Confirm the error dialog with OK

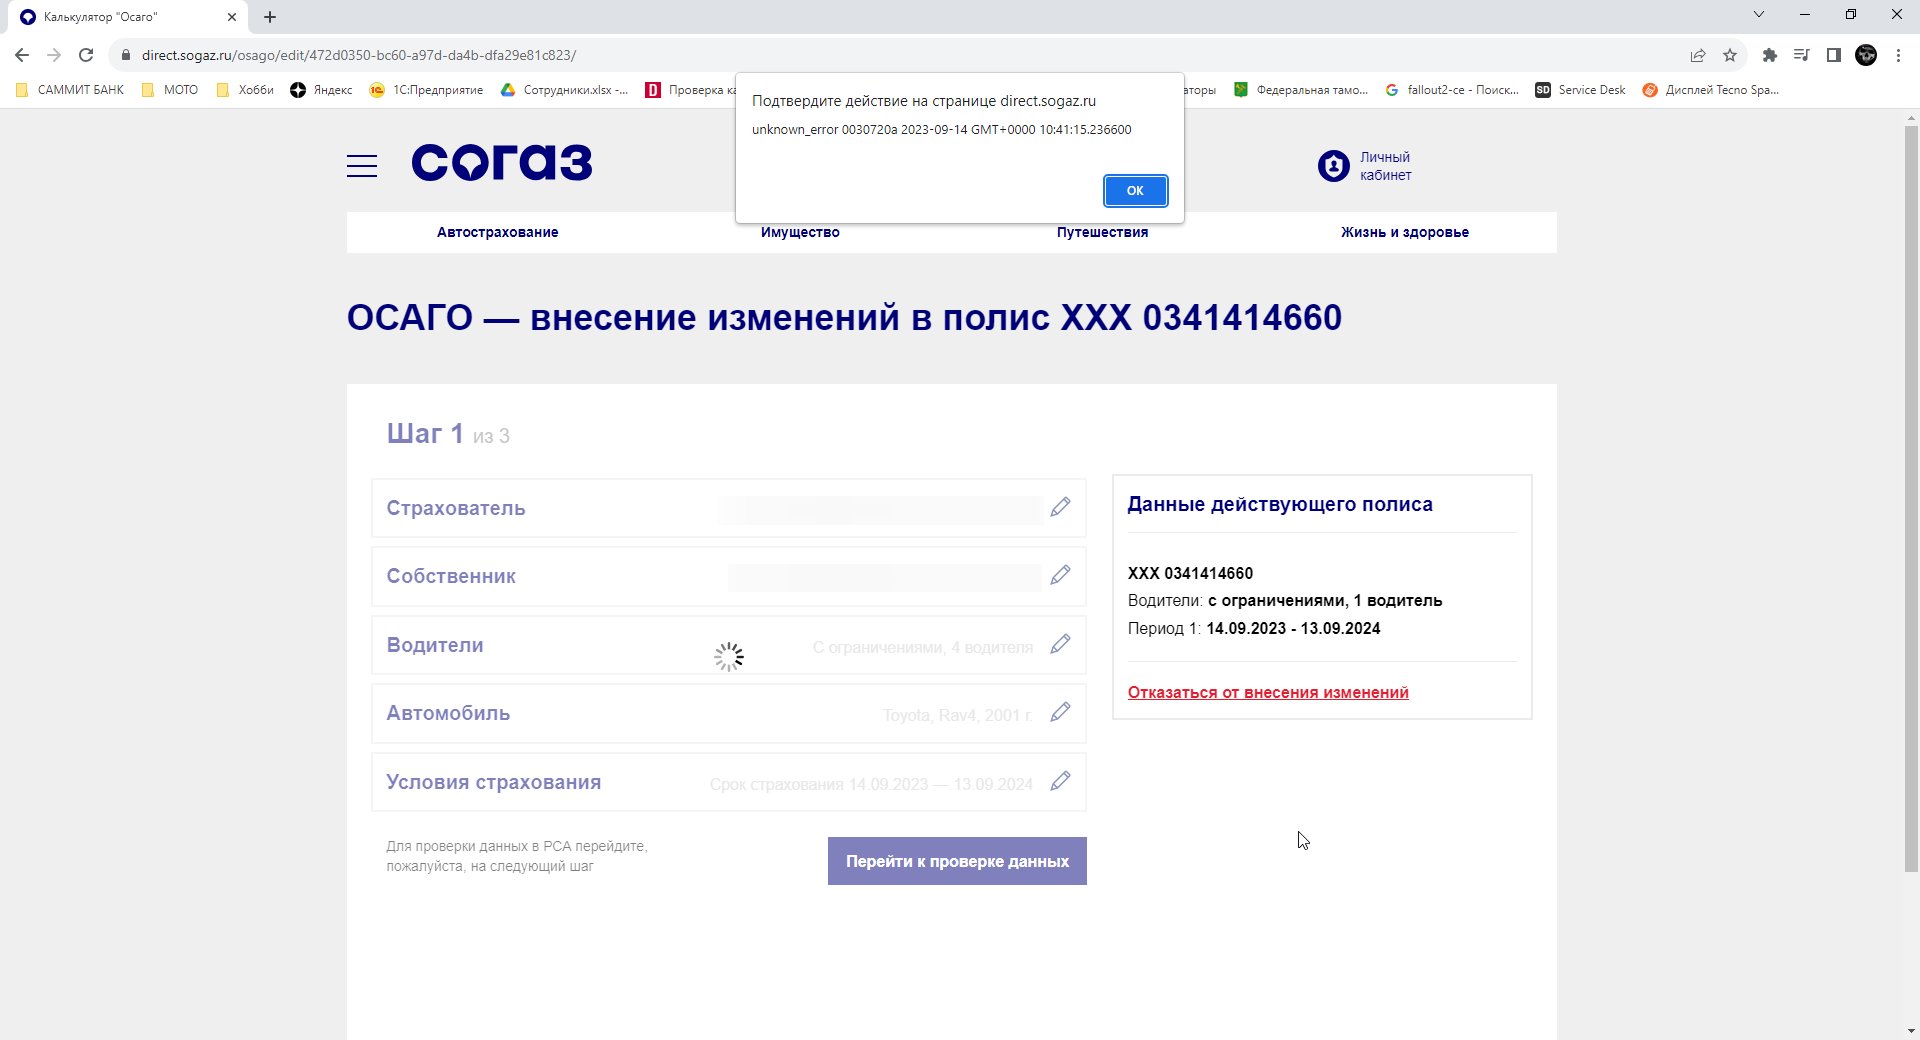[x=1135, y=190]
